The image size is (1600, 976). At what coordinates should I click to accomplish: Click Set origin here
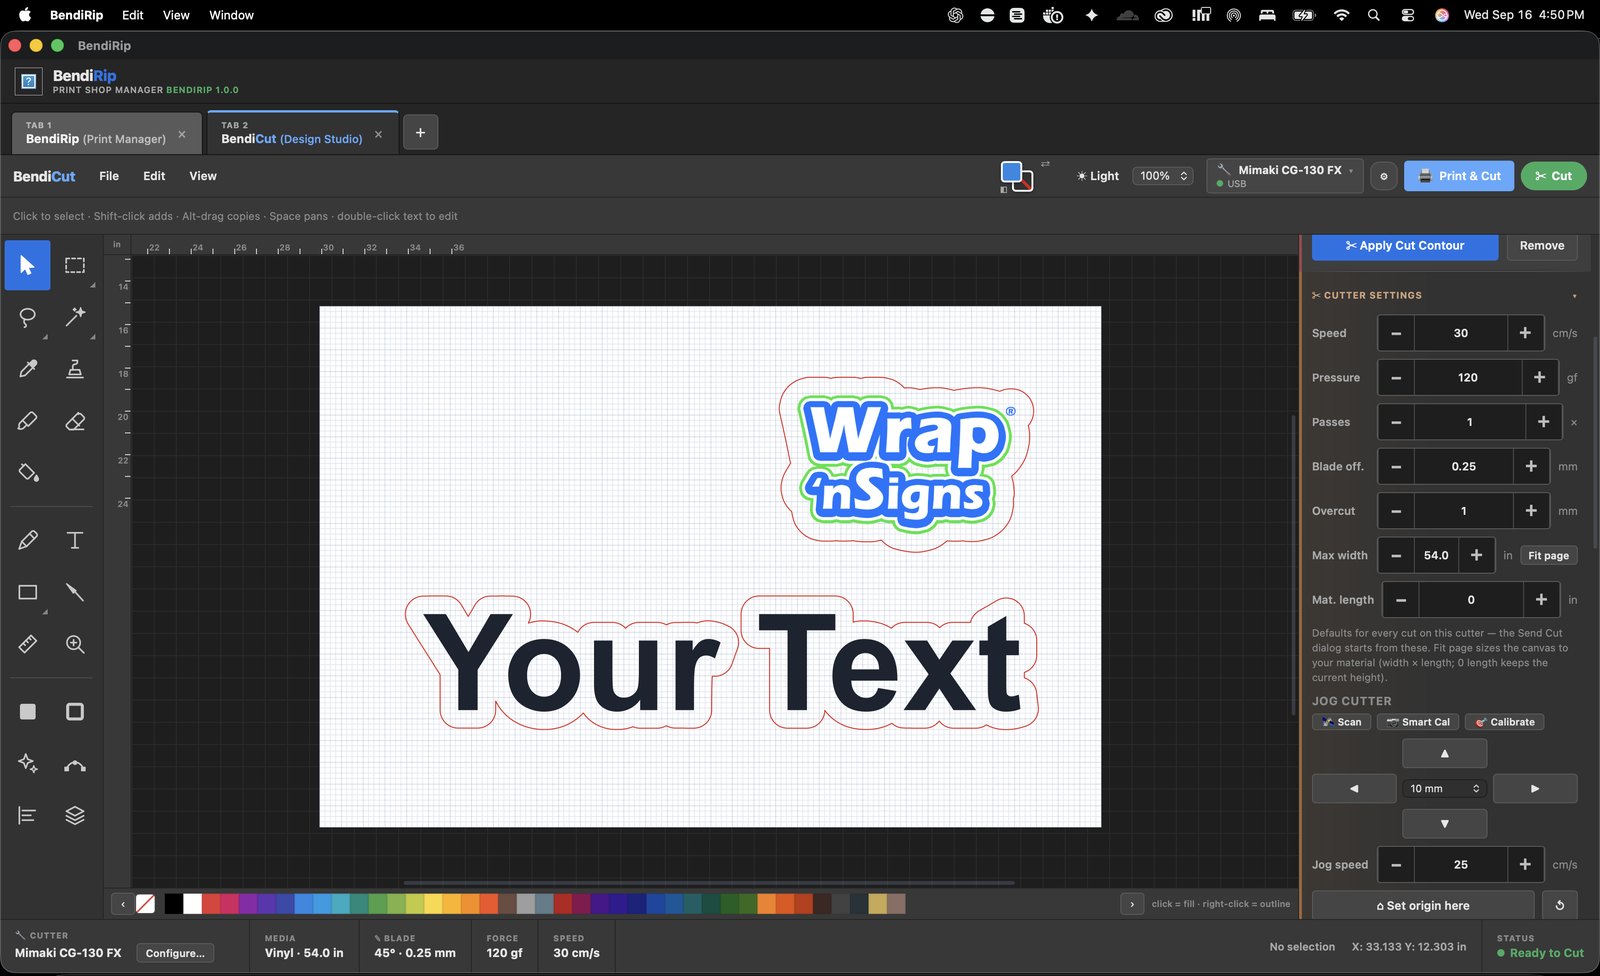tap(1423, 905)
